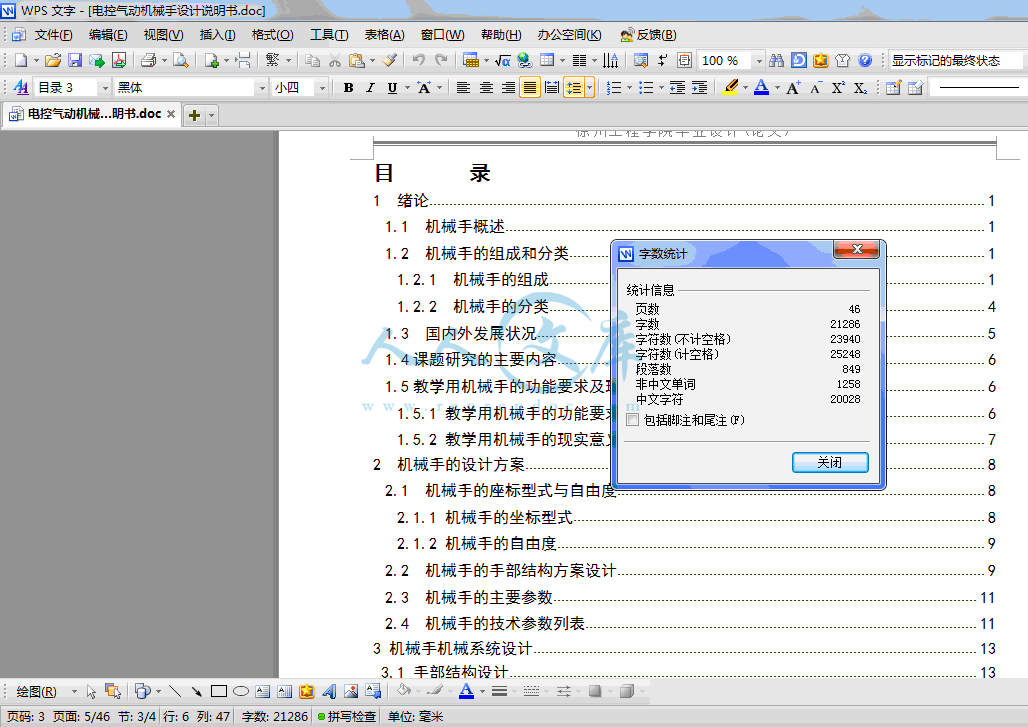The height and width of the screenshot is (727, 1028).
Task: Insert WordArt from drawing toolbar
Action: (329, 691)
